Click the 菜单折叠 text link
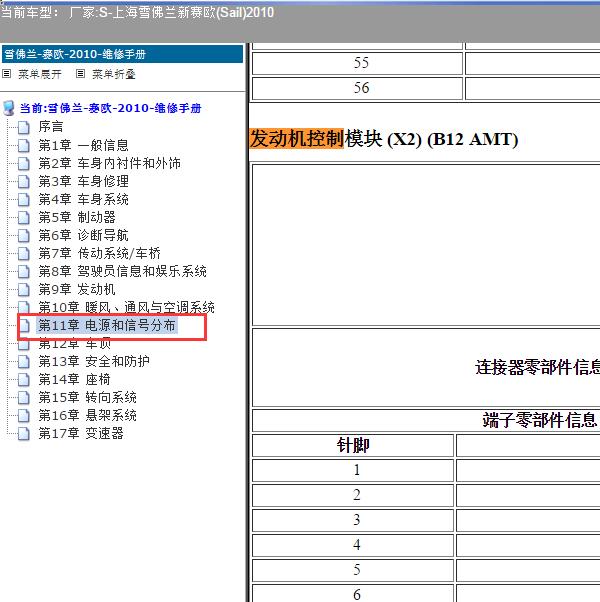 click(x=114, y=74)
